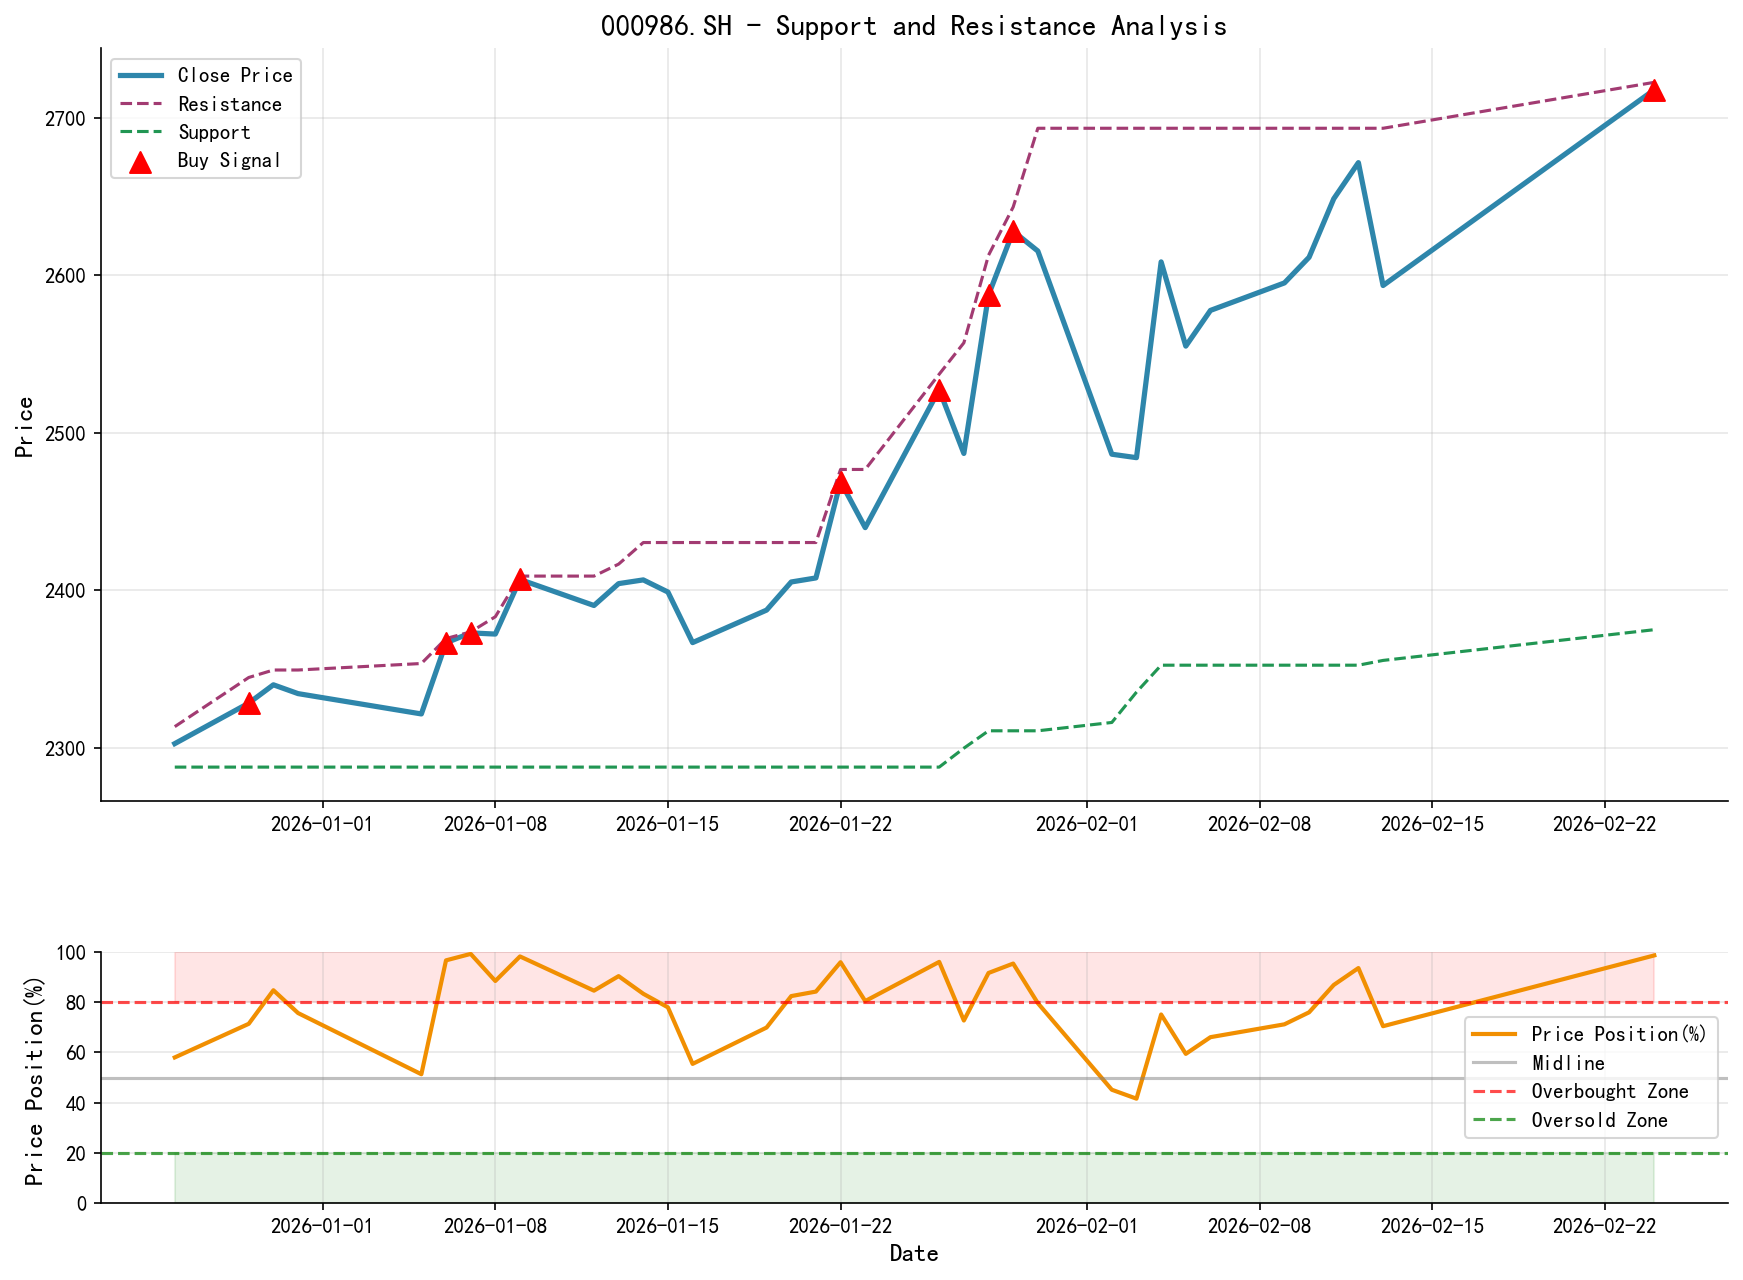Viewport: 1743px width, 1280px height.
Task: Click the Buy Signal marker near price 2525
Action: tap(938, 391)
